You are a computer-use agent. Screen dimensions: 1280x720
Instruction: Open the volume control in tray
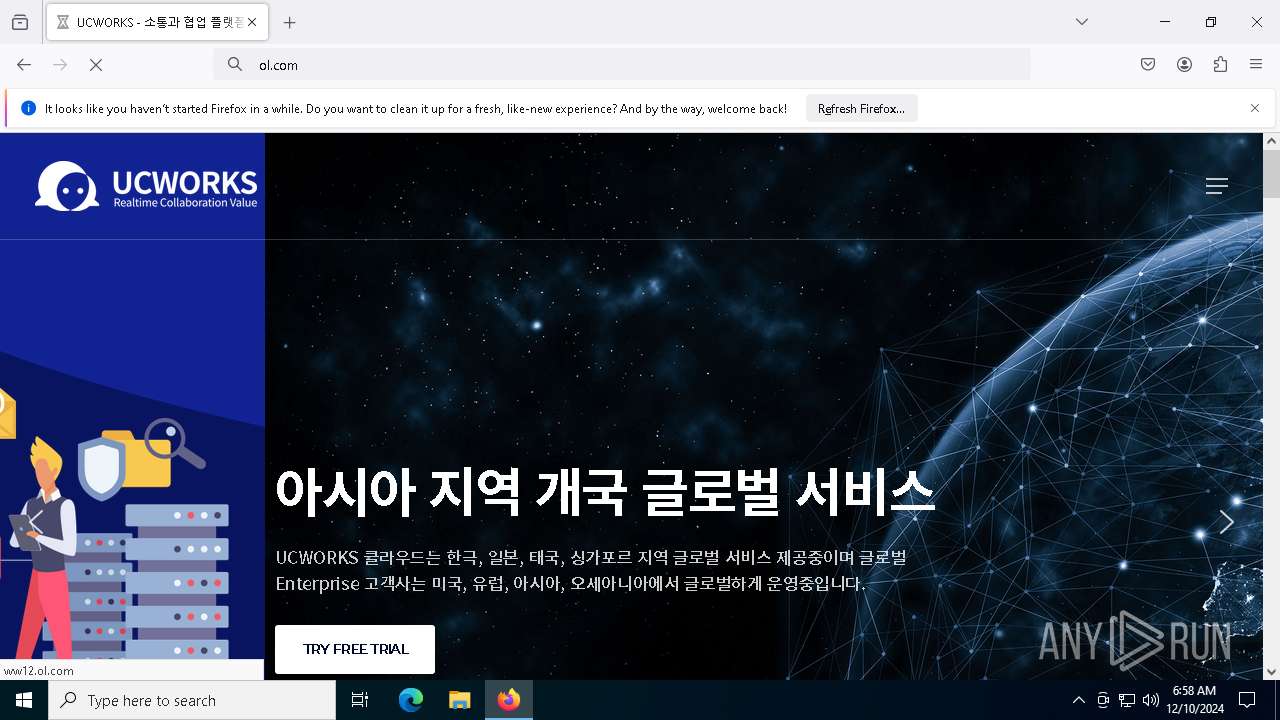coord(1151,700)
